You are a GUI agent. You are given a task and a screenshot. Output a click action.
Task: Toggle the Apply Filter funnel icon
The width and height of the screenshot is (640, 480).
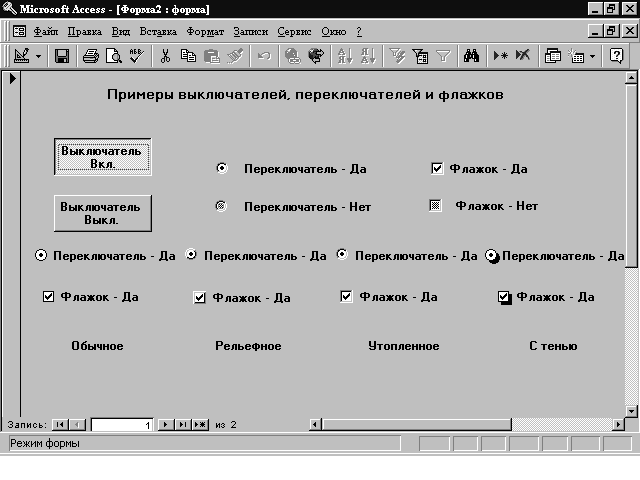point(443,56)
